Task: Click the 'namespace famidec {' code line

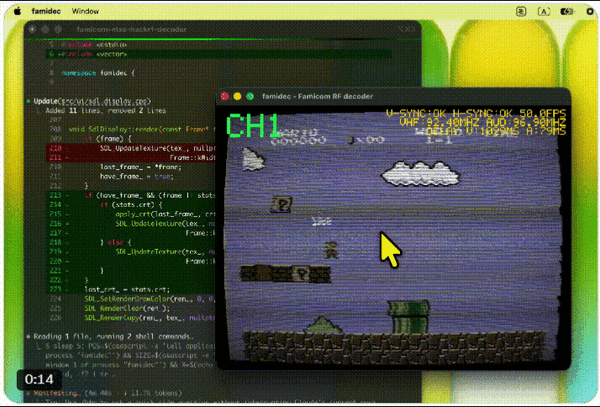Action: (98, 73)
